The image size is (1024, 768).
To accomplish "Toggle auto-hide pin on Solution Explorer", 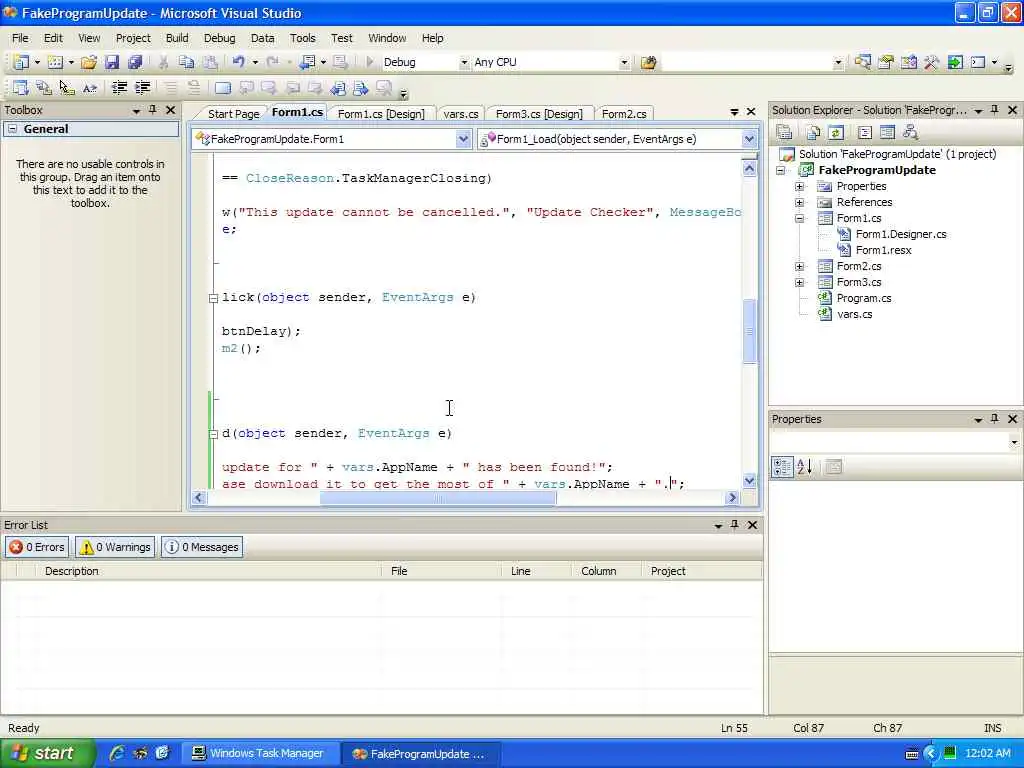I will coord(995,110).
